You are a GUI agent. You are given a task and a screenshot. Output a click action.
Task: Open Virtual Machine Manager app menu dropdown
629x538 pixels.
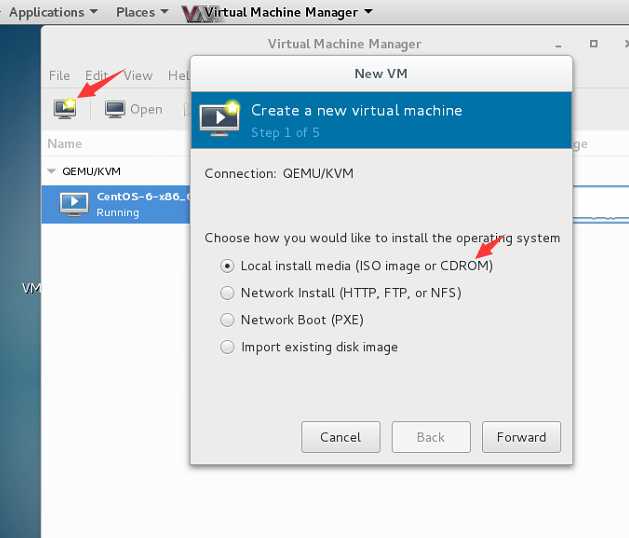tap(288, 12)
